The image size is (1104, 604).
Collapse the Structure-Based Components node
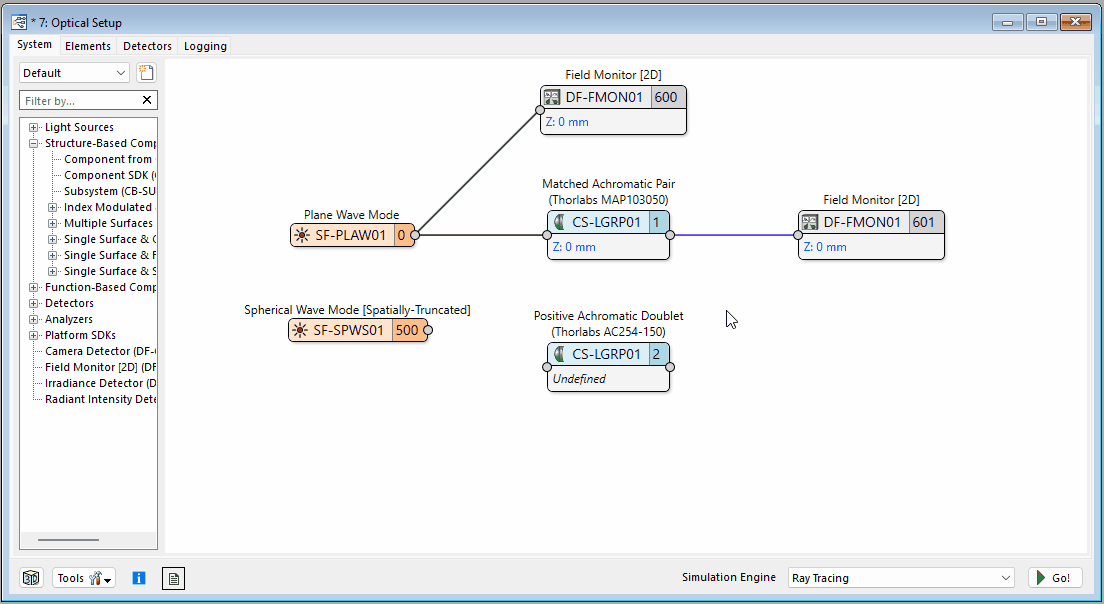coord(34,143)
